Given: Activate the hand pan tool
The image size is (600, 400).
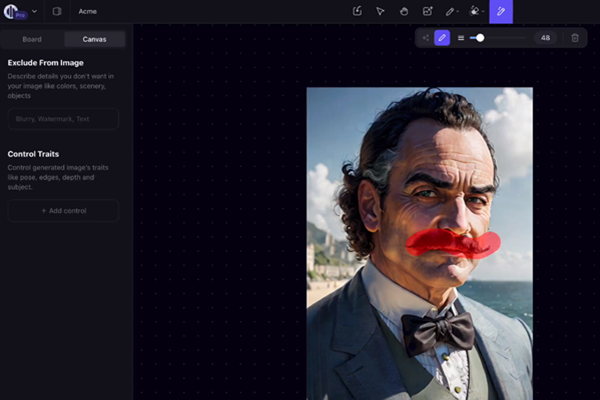Looking at the screenshot, I should [x=404, y=11].
